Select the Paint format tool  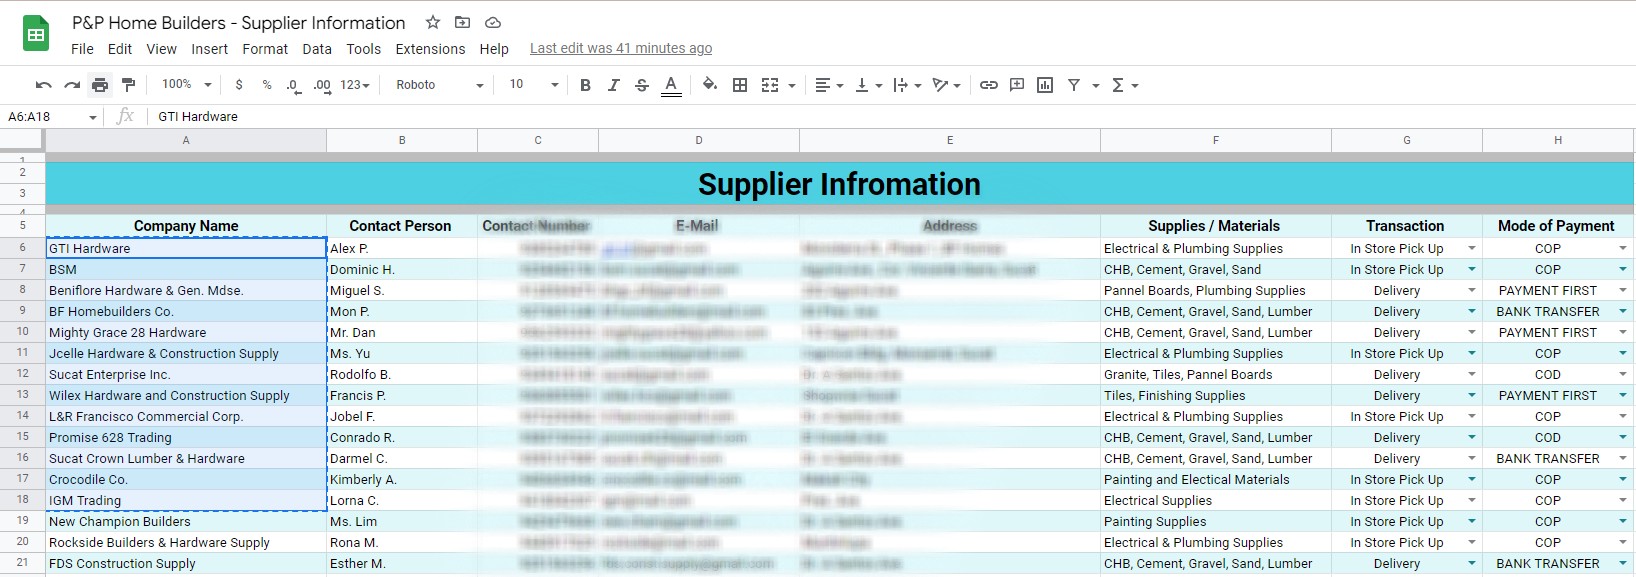(128, 85)
